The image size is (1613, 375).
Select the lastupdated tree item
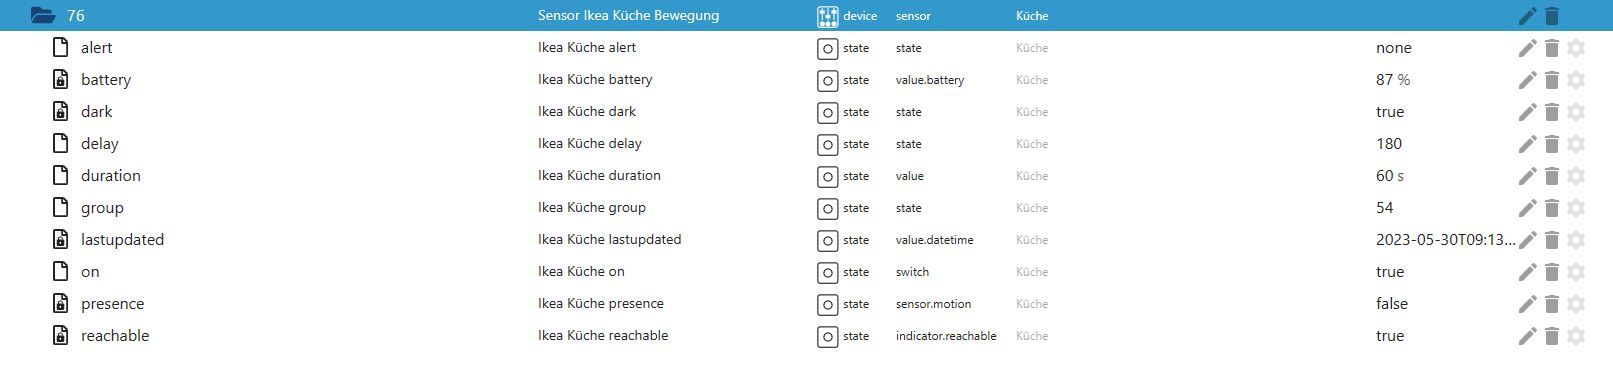coord(122,240)
